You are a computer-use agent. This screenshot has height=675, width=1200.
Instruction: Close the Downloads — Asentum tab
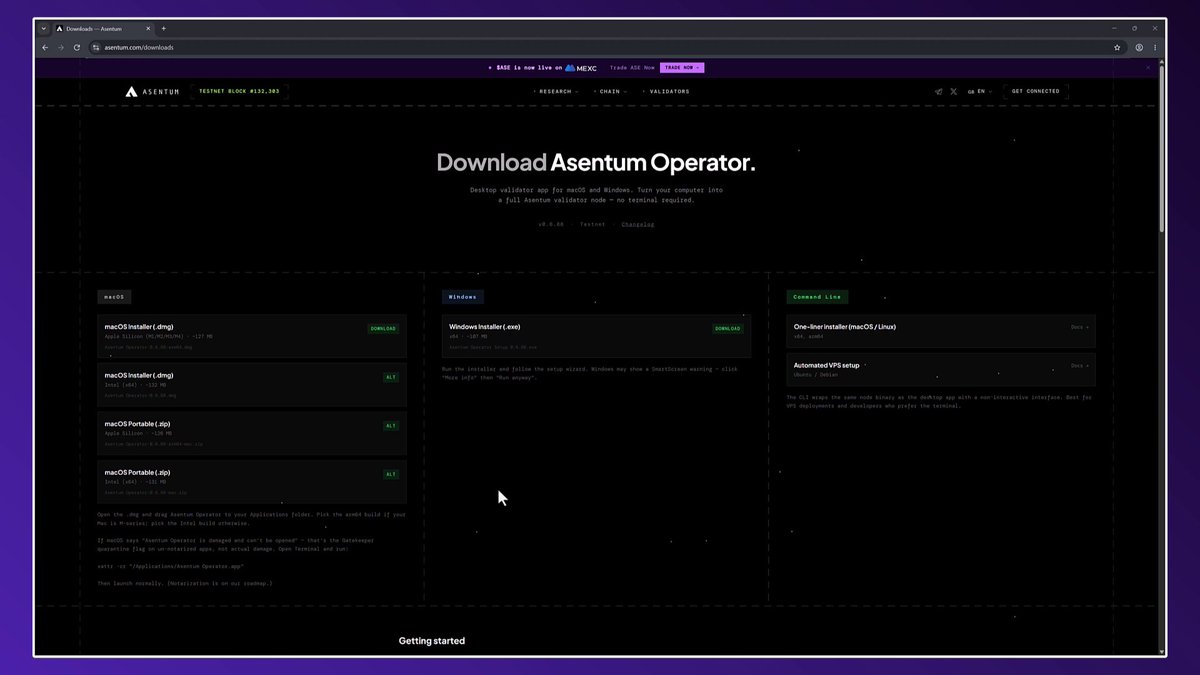pyautogui.click(x=146, y=28)
